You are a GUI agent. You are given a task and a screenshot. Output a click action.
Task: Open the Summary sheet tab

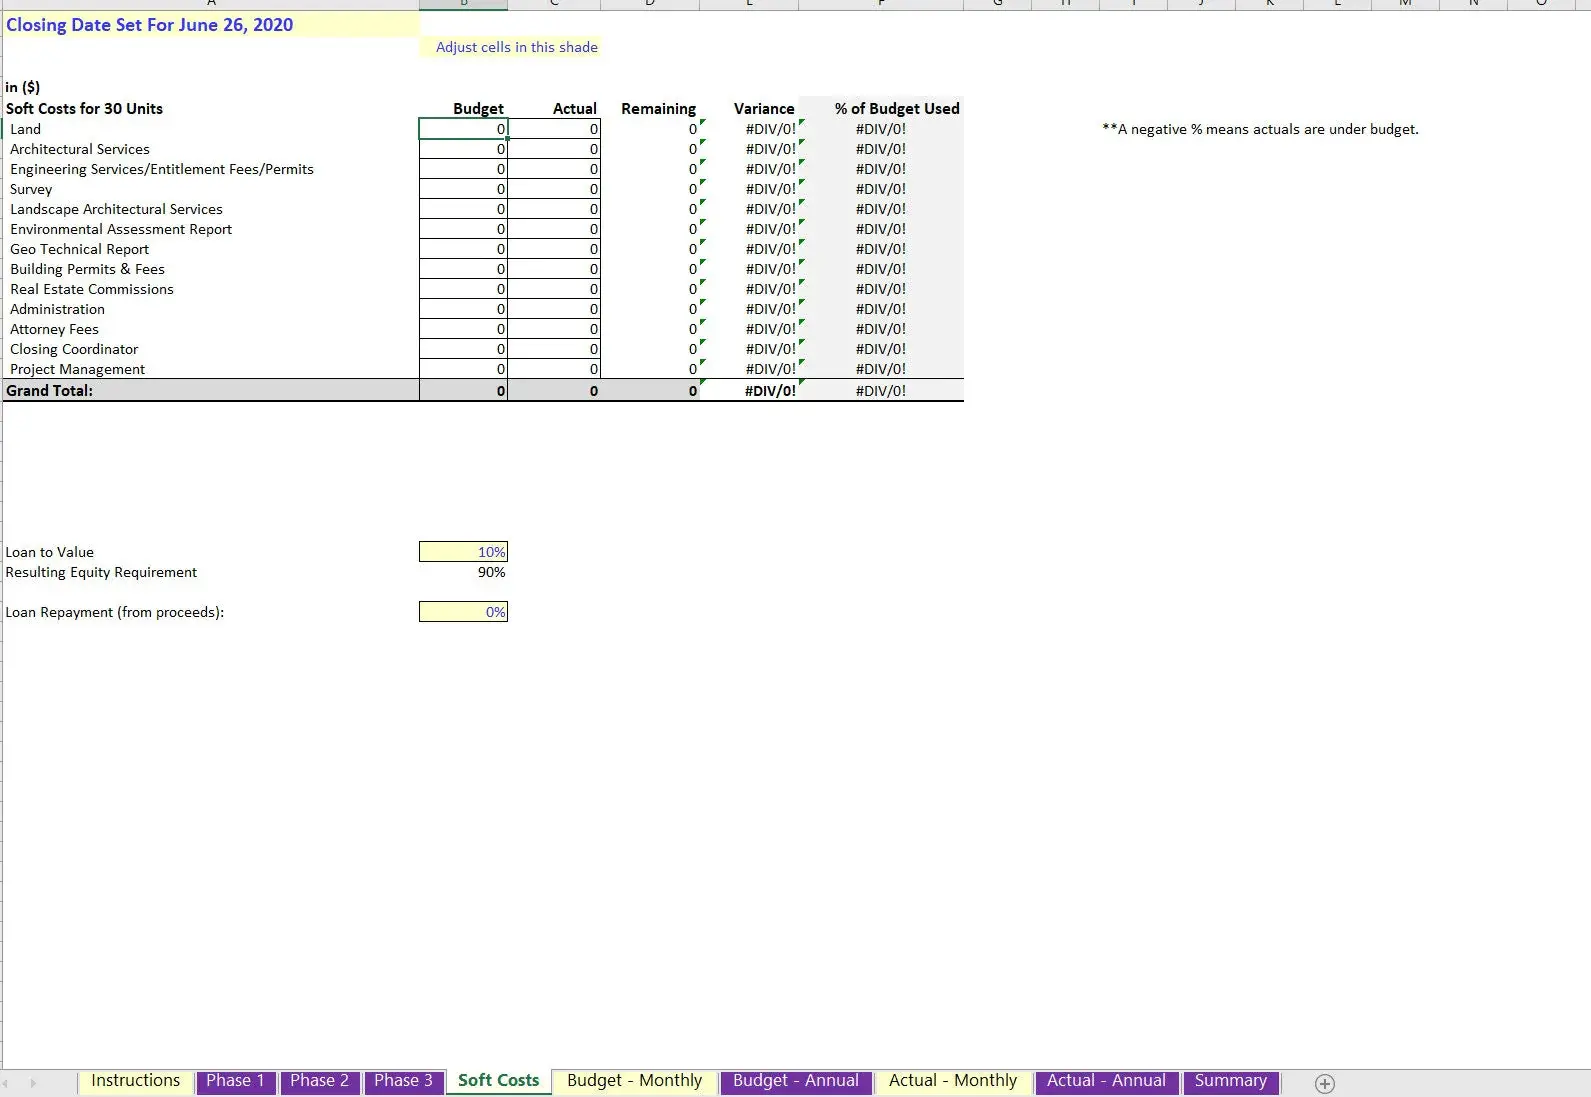tap(1230, 1081)
